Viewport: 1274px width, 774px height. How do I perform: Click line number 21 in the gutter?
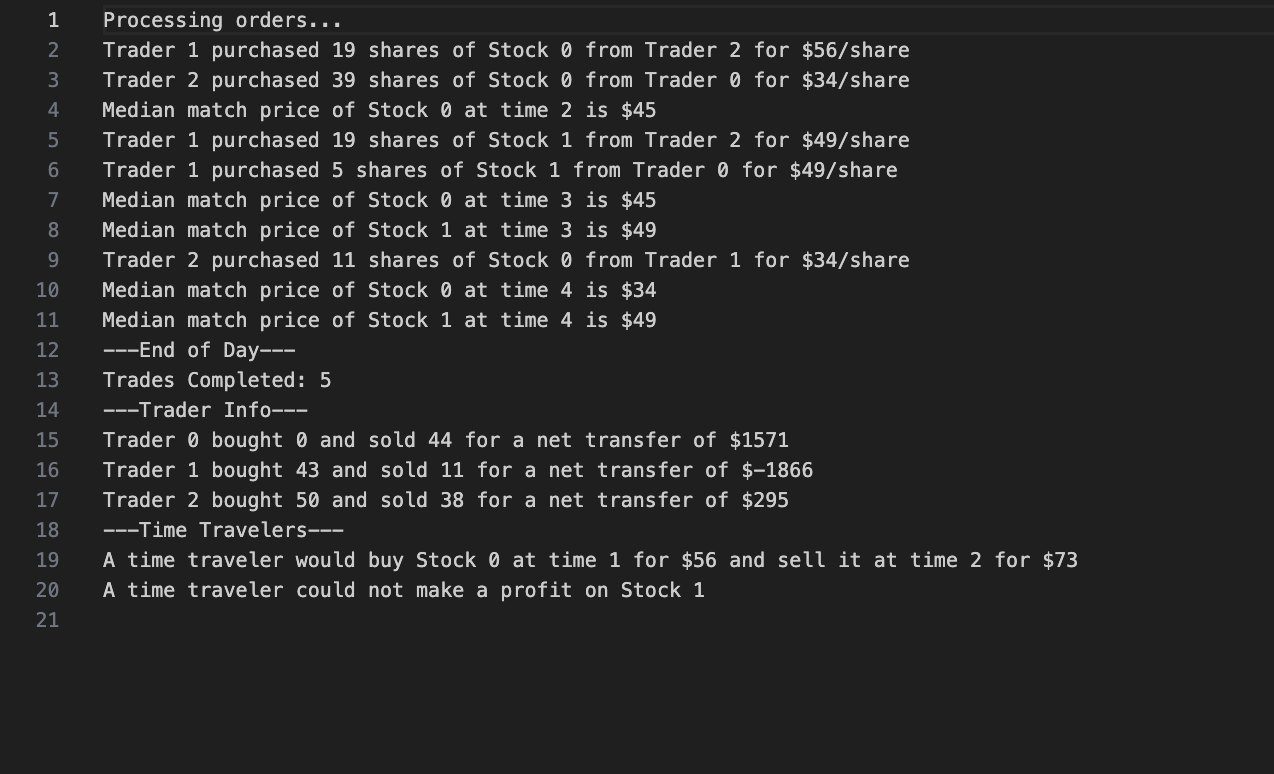(47, 620)
